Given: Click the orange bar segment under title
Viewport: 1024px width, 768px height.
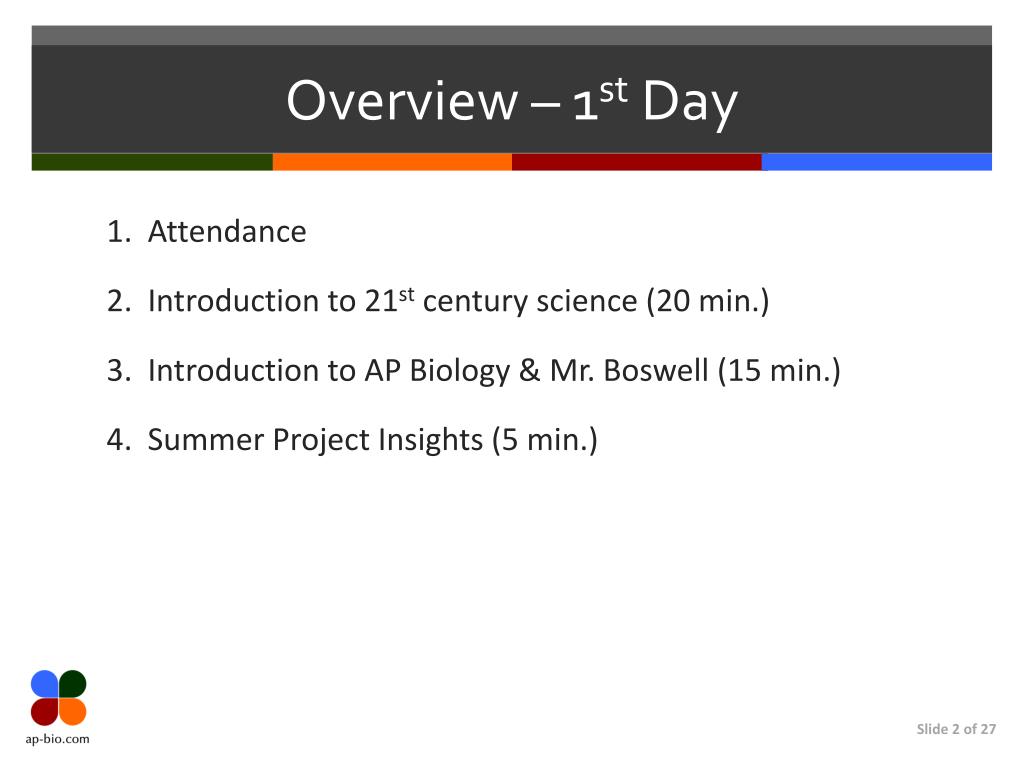Looking at the screenshot, I should (x=392, y=162).
